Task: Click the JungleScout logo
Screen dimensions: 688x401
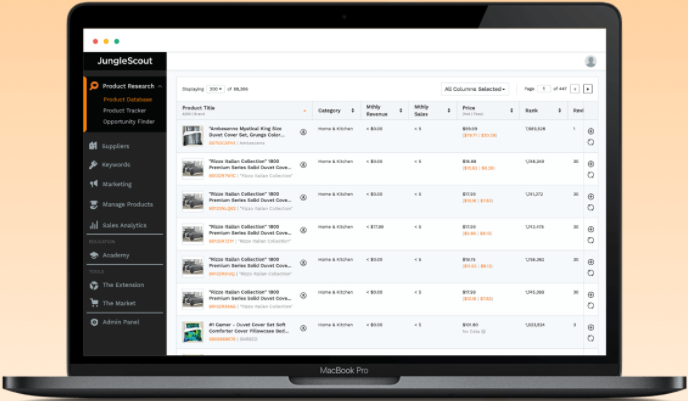Action: [125, 61]
